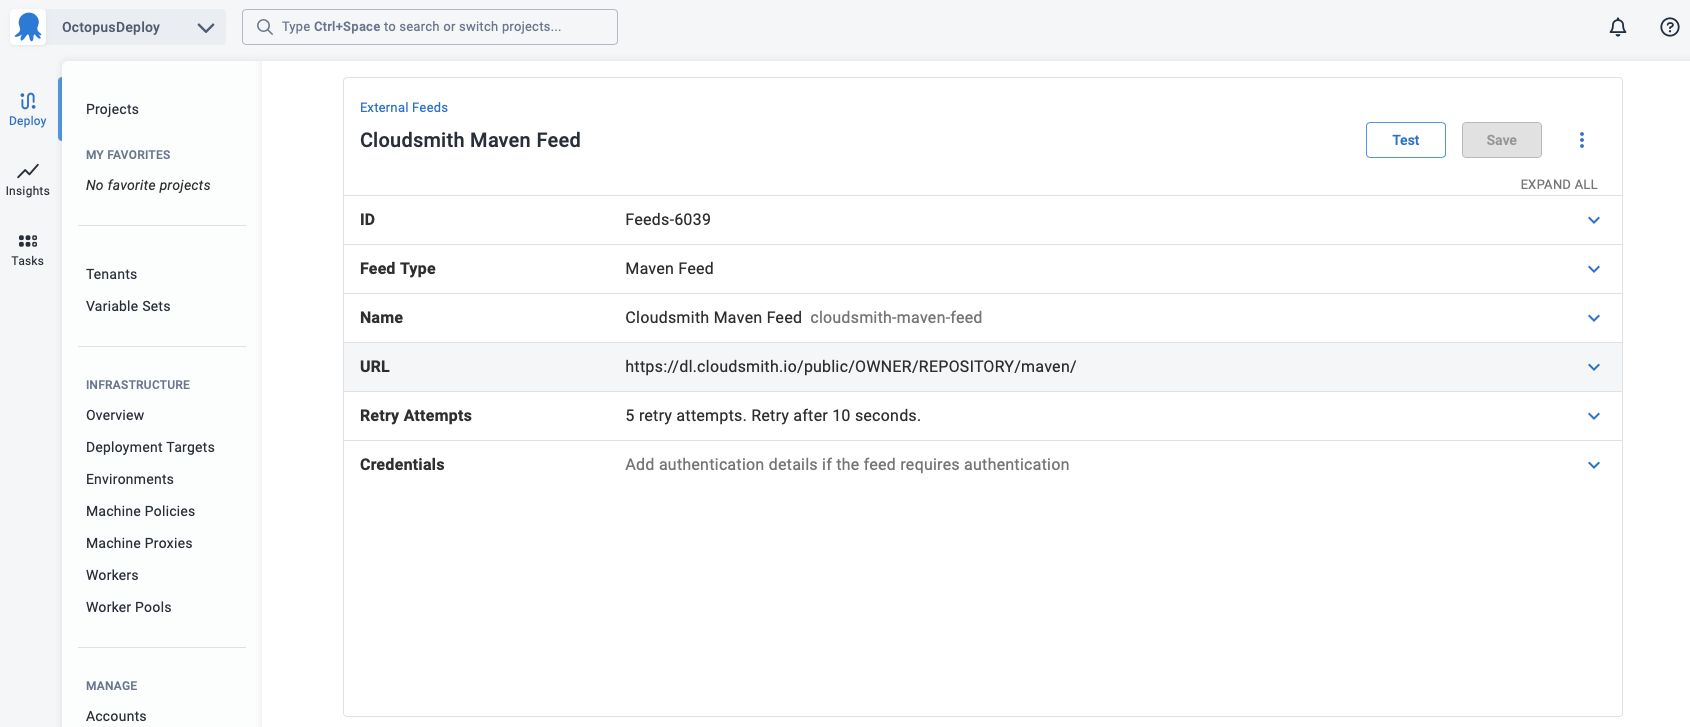
Task: Open Deployment Targets
Action: pyautogui.click(x=150, y=447)
